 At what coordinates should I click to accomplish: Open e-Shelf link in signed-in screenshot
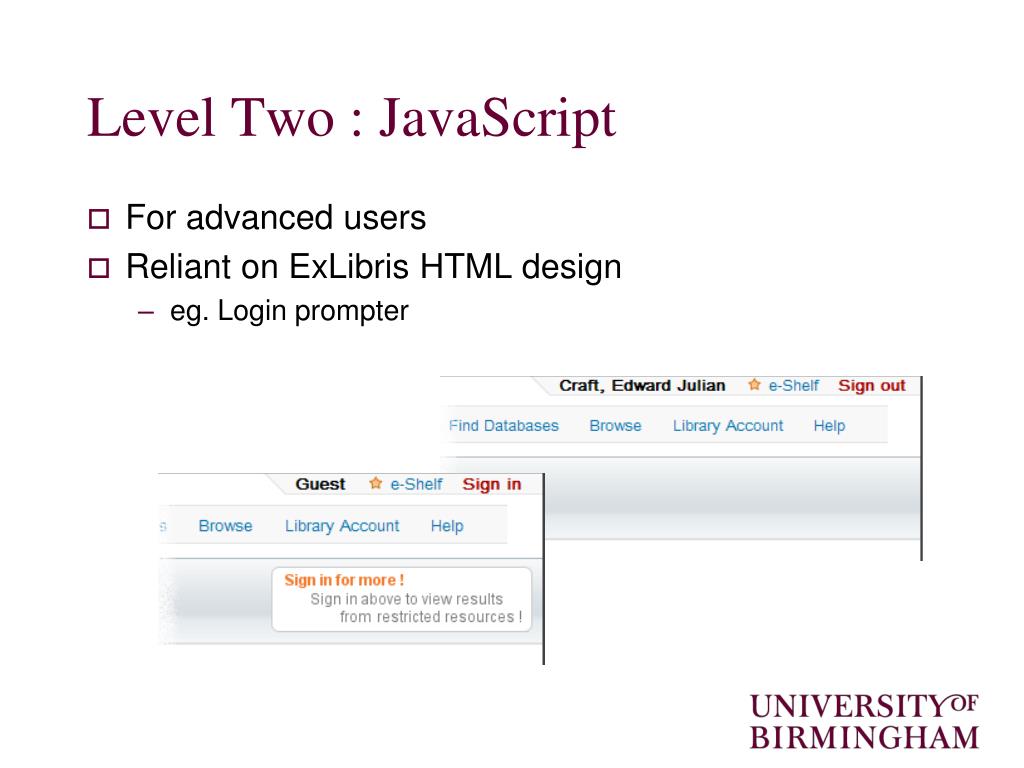[793, 385]
